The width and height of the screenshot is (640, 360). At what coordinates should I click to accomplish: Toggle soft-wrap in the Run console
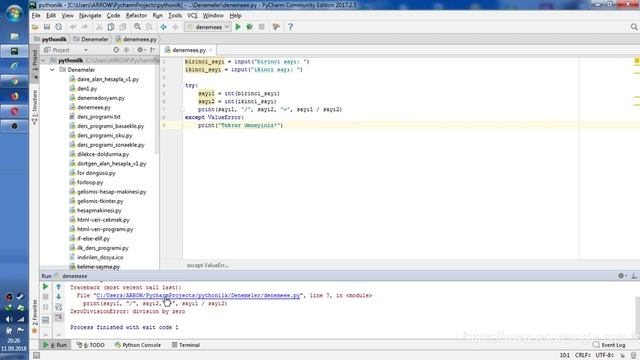58,307
